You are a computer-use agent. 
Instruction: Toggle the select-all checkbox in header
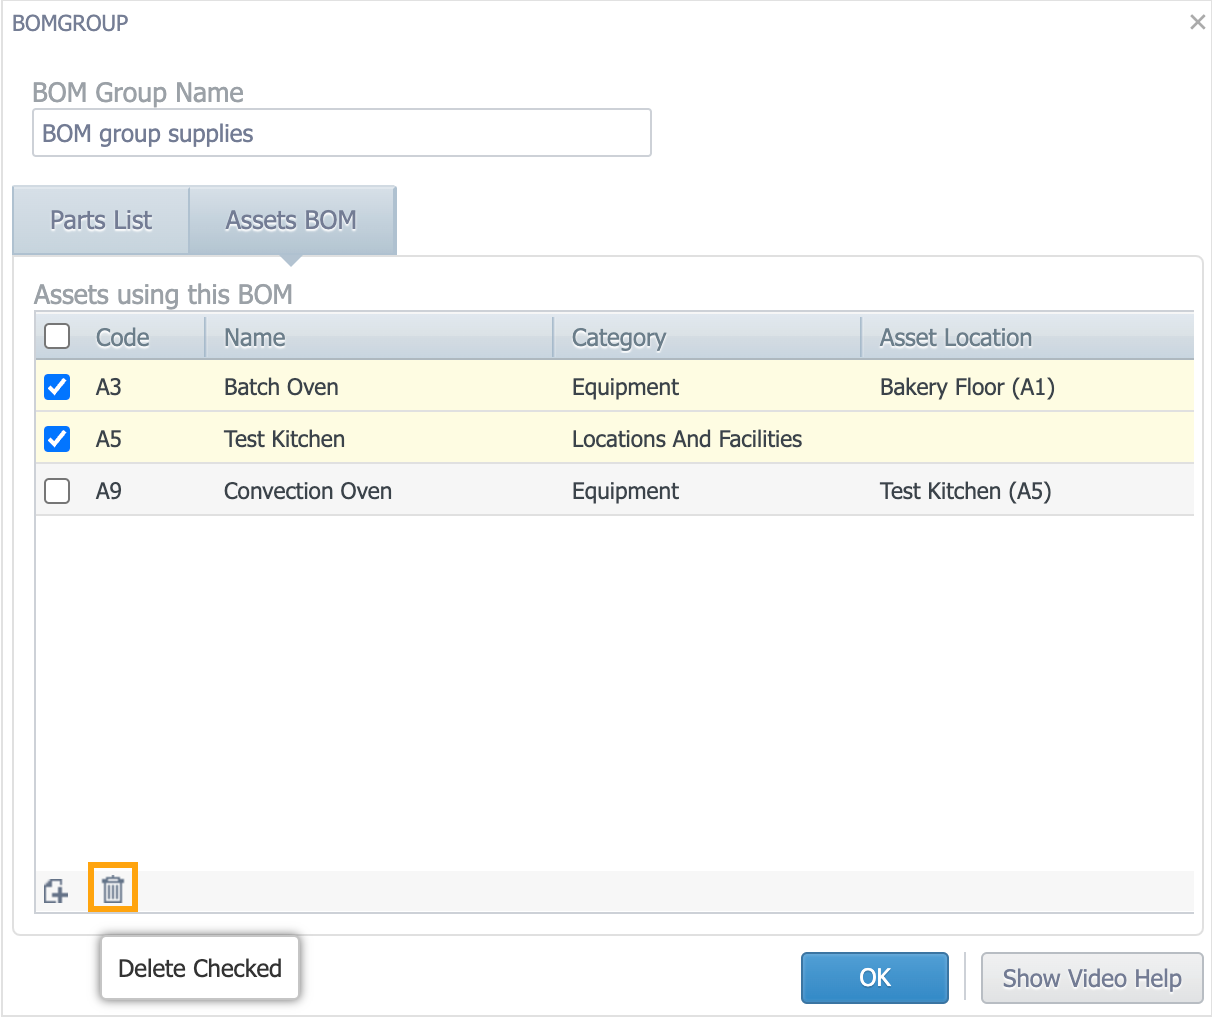point(58,336)
